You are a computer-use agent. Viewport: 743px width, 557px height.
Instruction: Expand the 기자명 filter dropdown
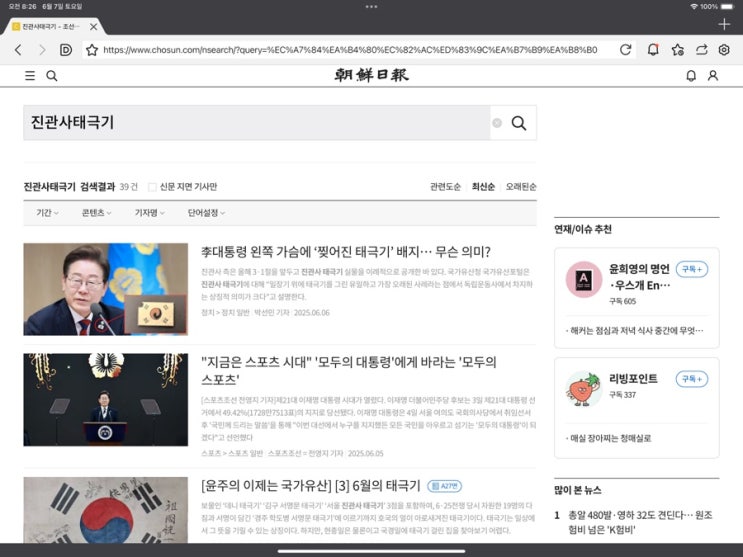click(x=150, y=213)
